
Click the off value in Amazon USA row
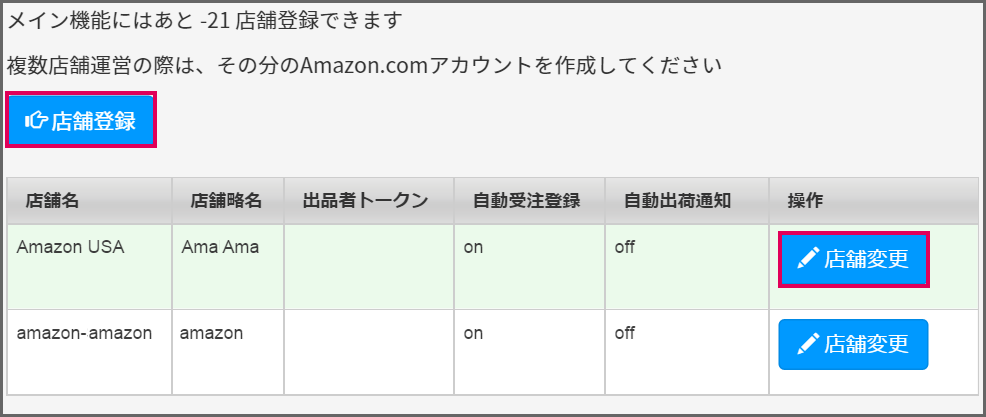[624, 247]
